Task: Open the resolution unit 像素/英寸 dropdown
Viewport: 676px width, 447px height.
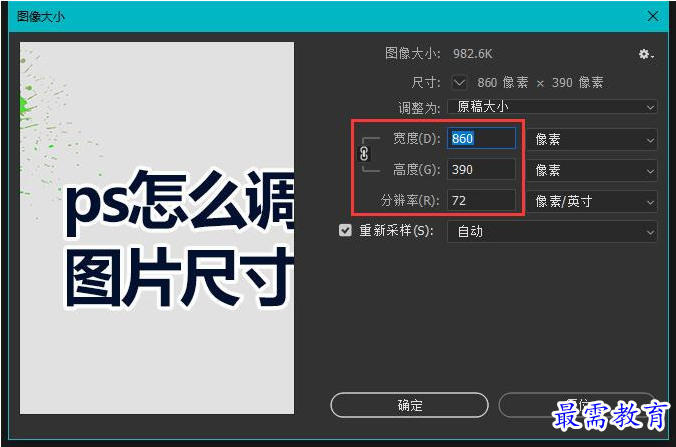Action: tap(592, 201)
